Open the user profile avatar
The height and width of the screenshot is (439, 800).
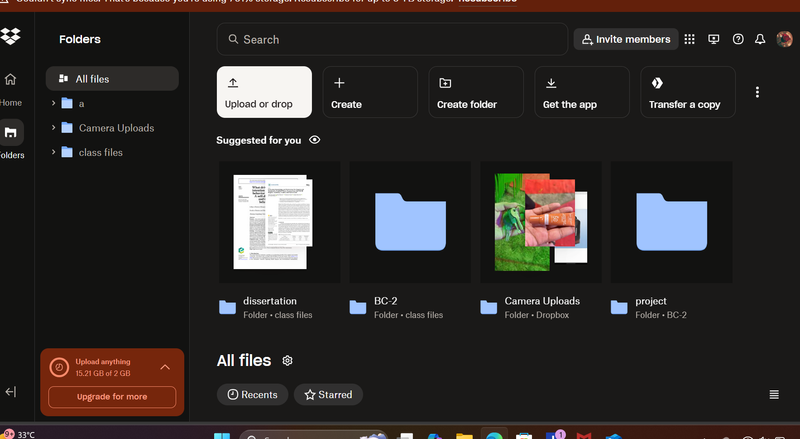click(x=784, y=39)
